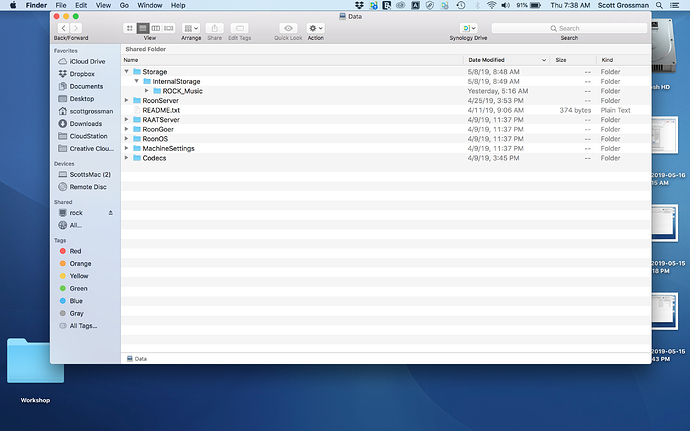The height and width of the screenshot is (431, 690).
Task: Expand the RoonServer folder
Action: click(126, 100)
